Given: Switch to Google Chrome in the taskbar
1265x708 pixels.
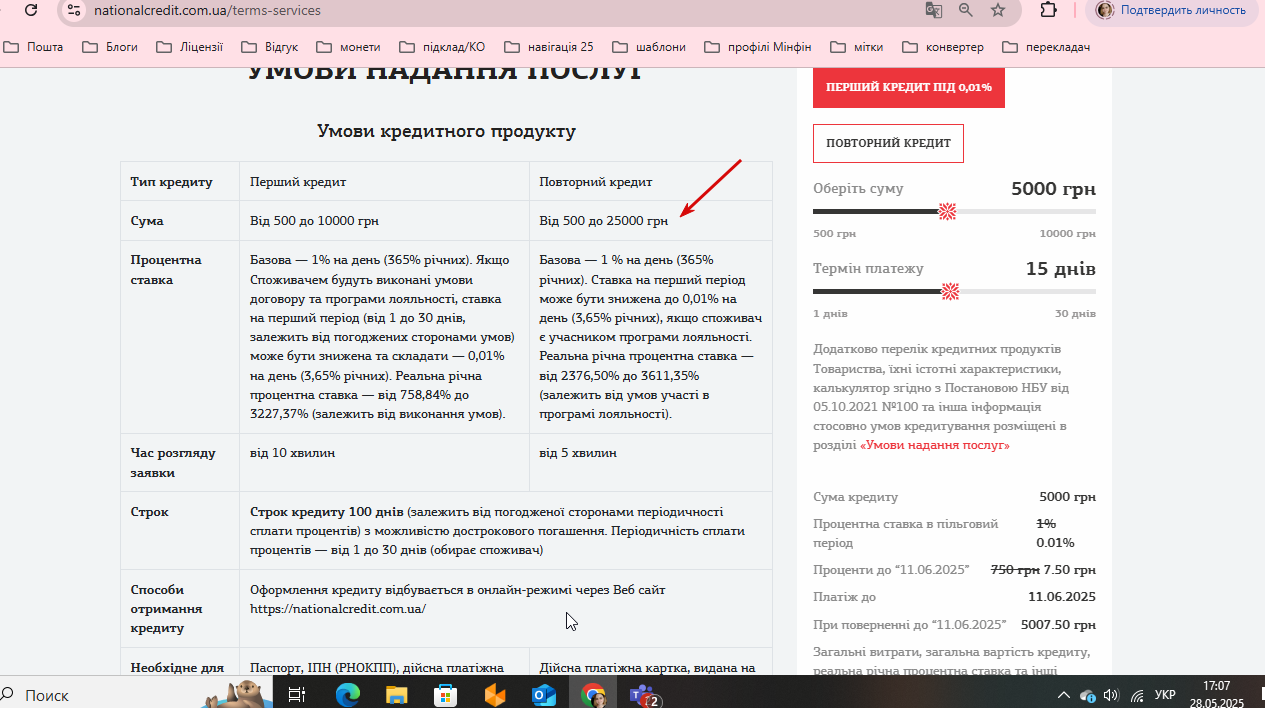Looking at the screenshot, I should [593, 695].
